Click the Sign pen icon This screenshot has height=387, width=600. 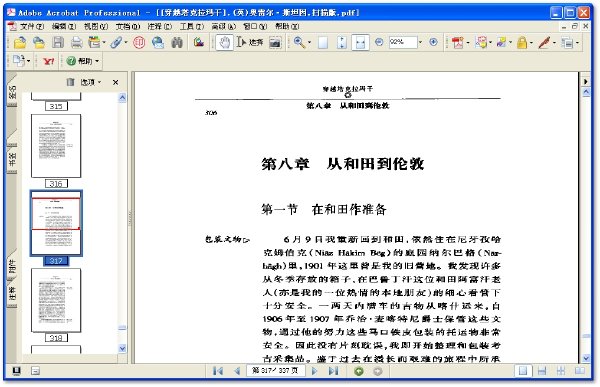pos(544,42)
